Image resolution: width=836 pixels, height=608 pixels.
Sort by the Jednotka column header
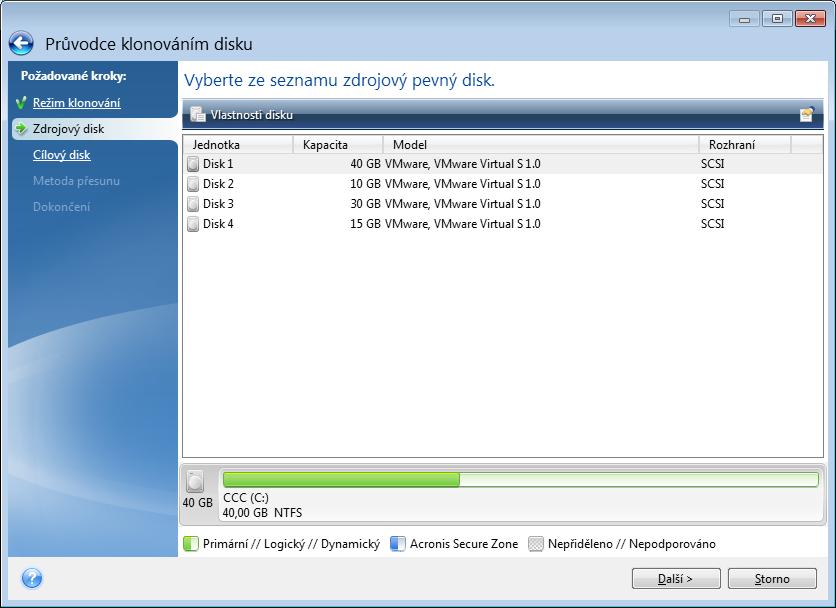pyautogui.click(x=238, y=145)
